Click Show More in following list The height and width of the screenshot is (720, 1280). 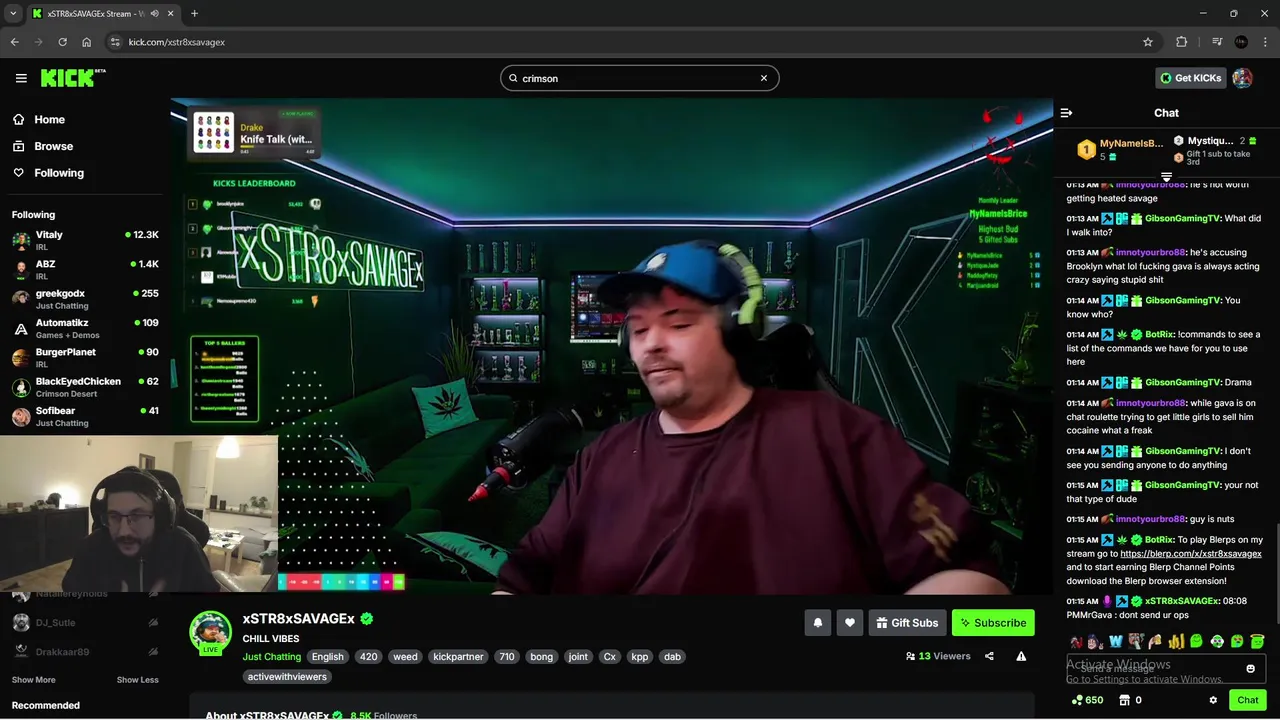[33, 680]
